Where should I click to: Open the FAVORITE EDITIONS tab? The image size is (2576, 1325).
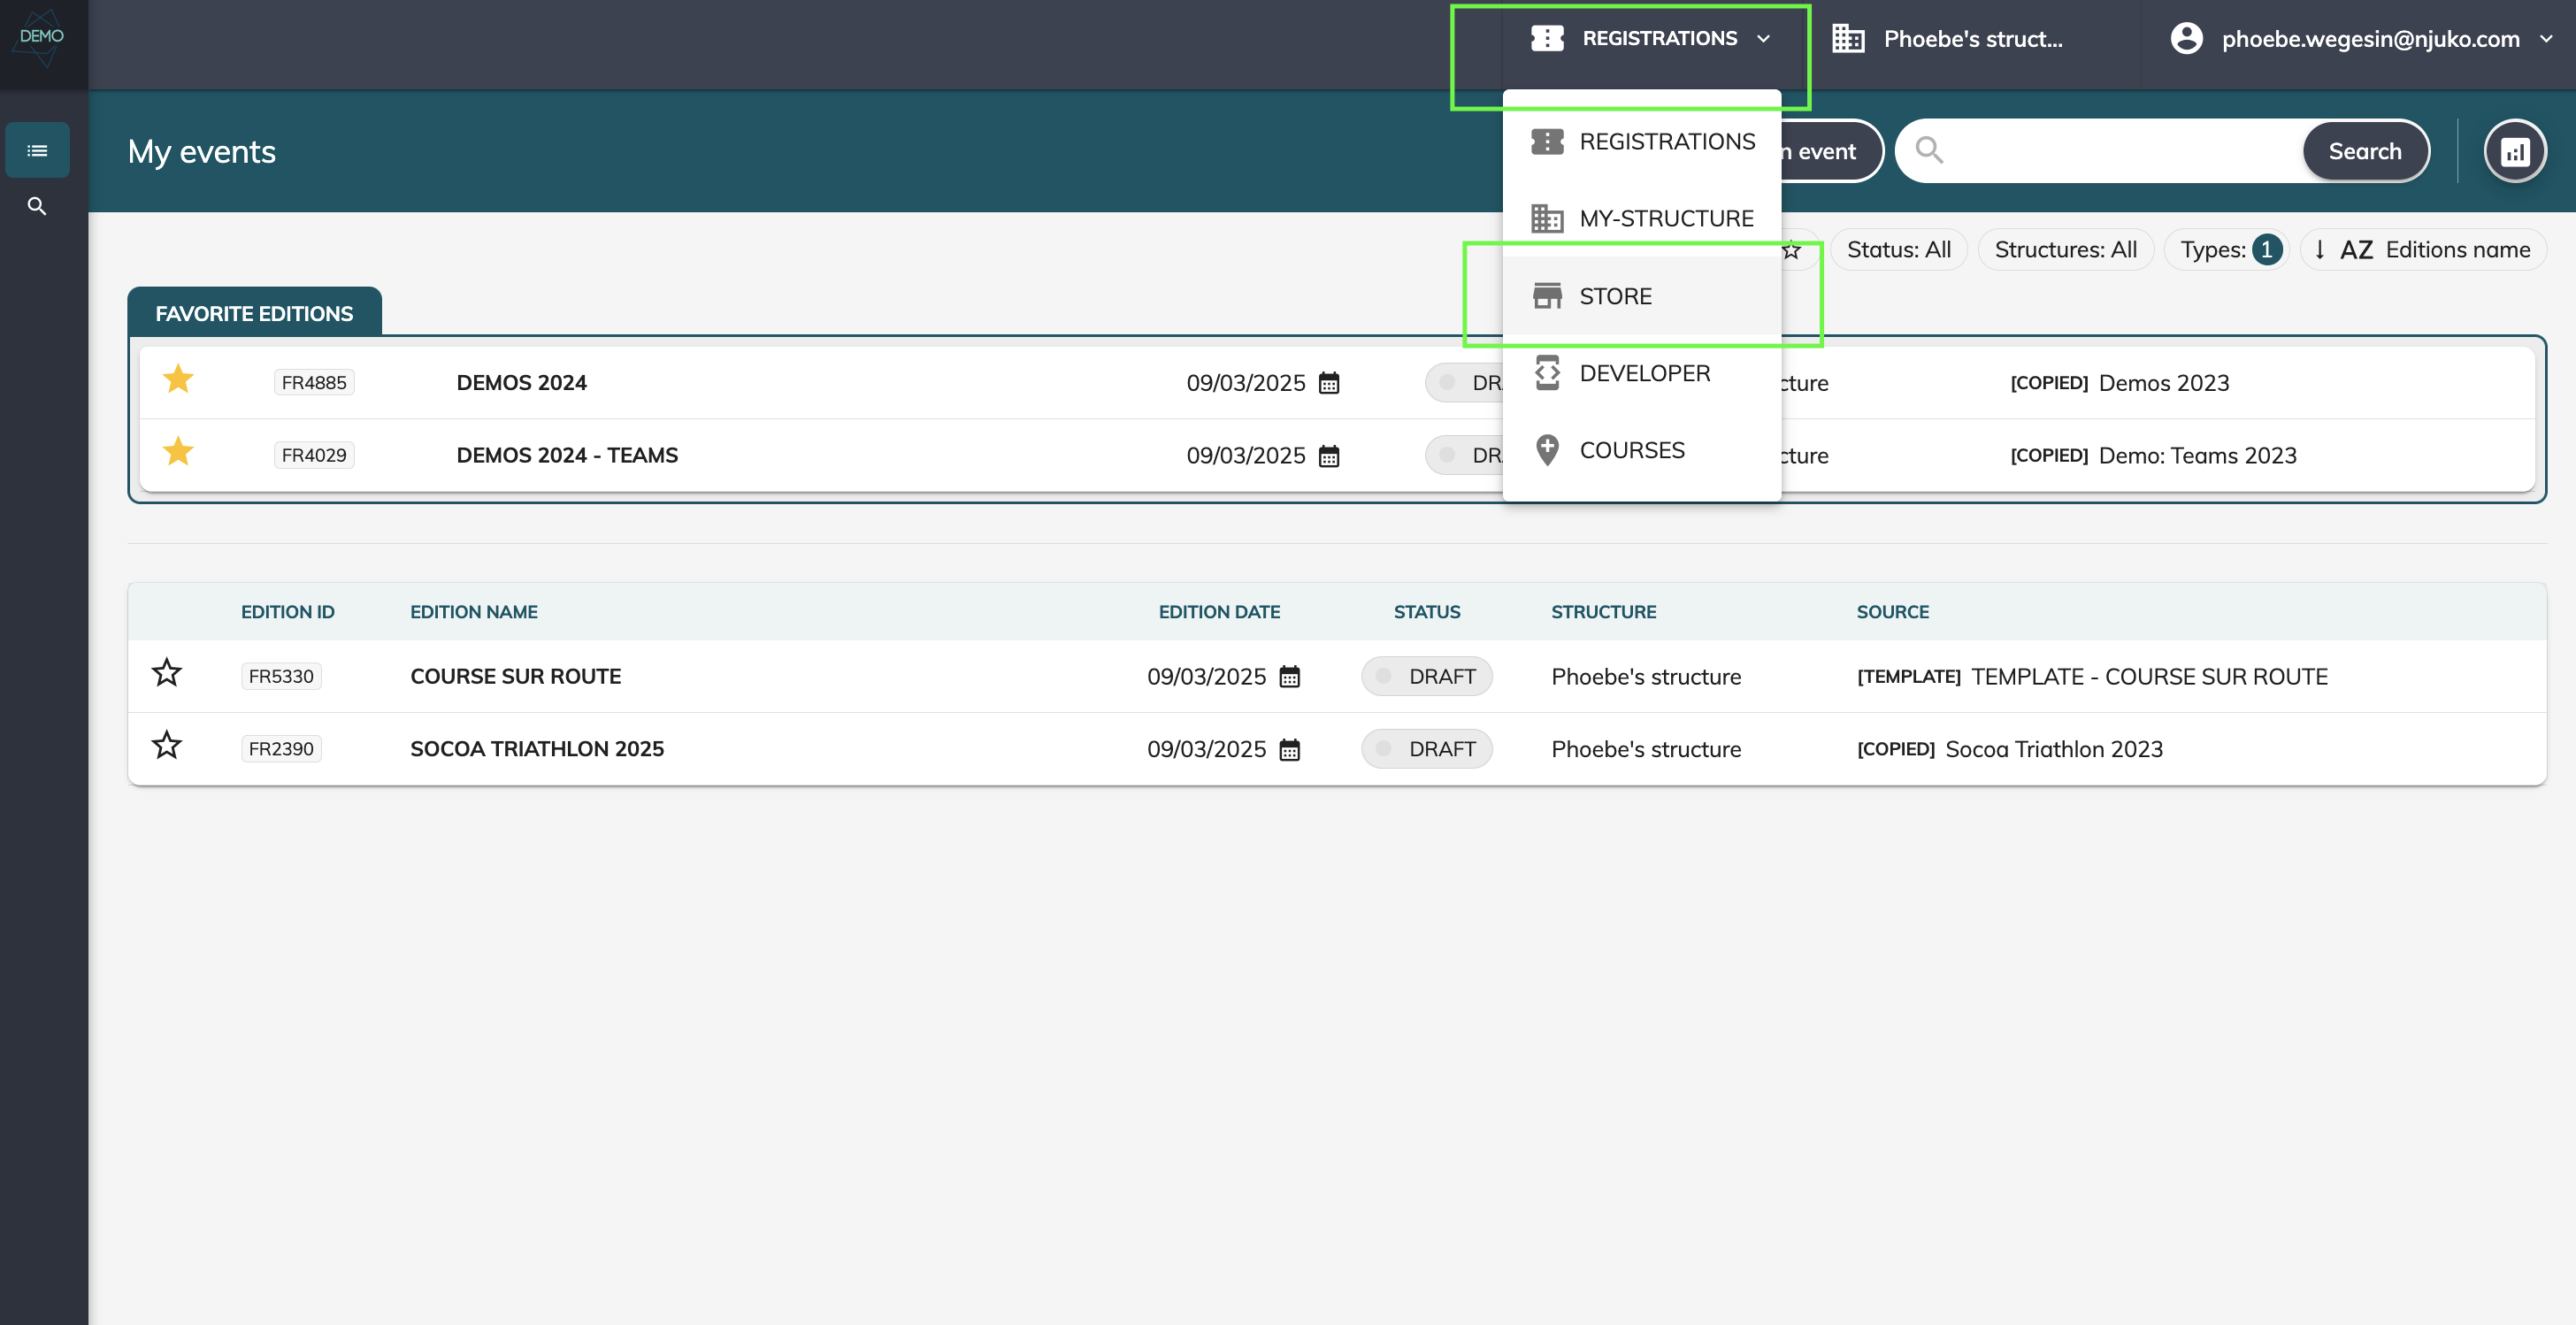click(x=254, y=313)
